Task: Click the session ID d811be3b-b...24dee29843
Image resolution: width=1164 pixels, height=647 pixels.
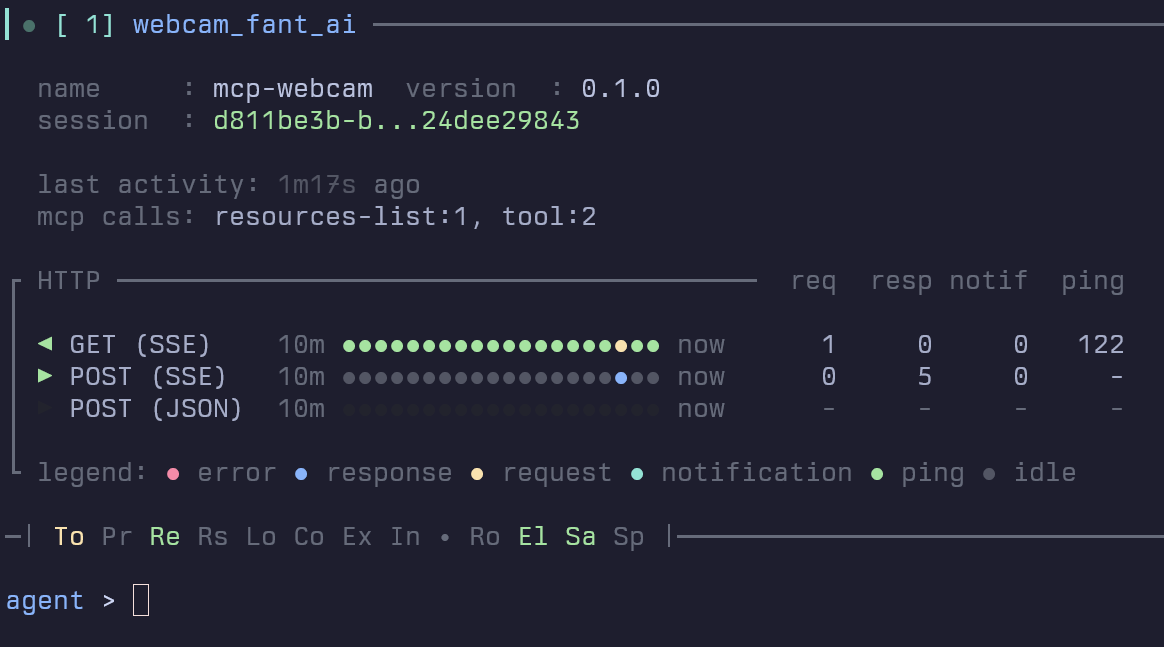Action: [x=396, y=121]
